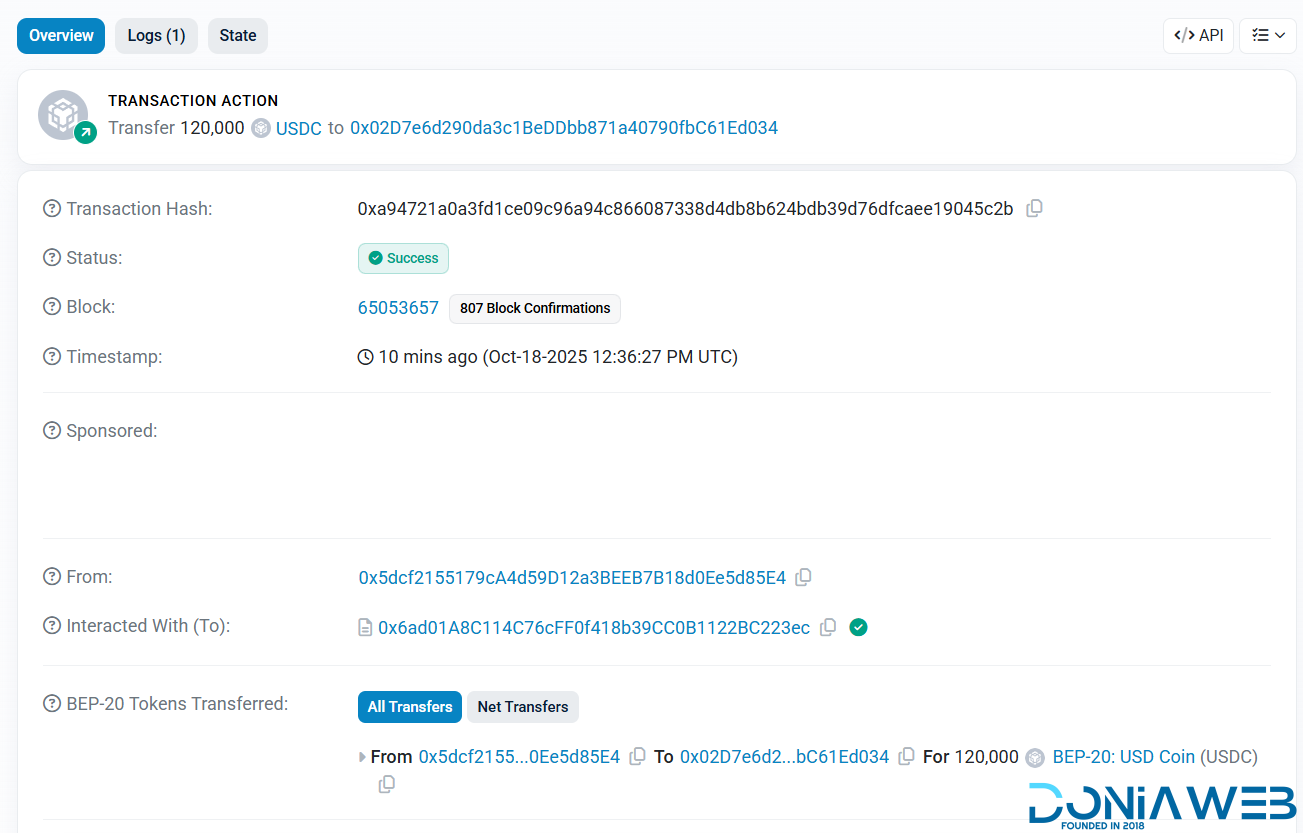Open the API button
The image size is (1303, 833).
(1198, 36)
